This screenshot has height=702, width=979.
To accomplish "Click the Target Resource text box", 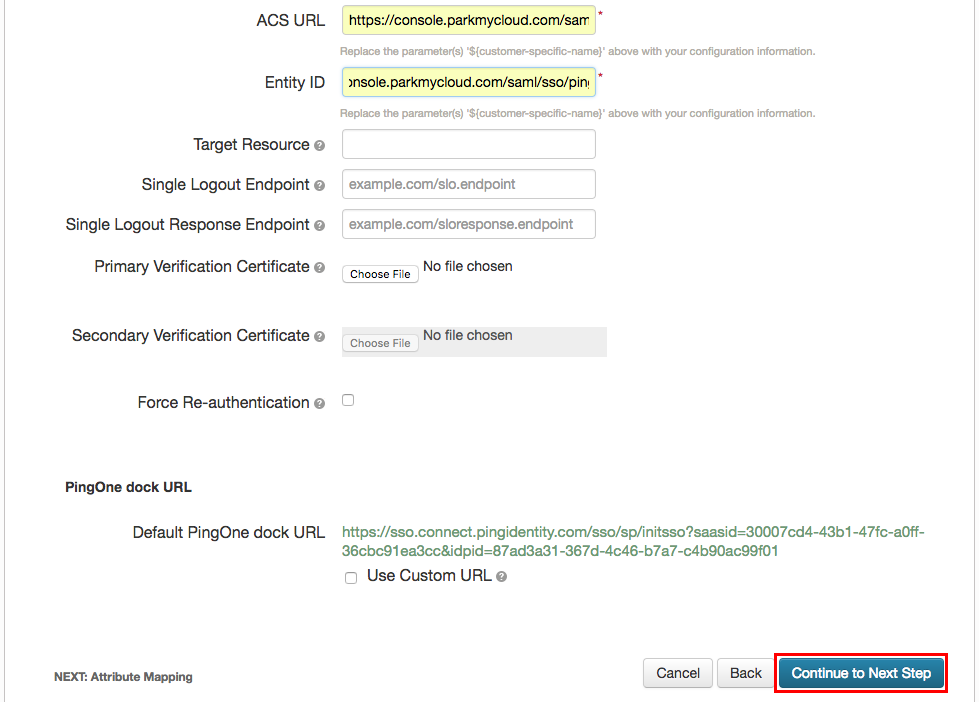I will (x=469, y=144).
